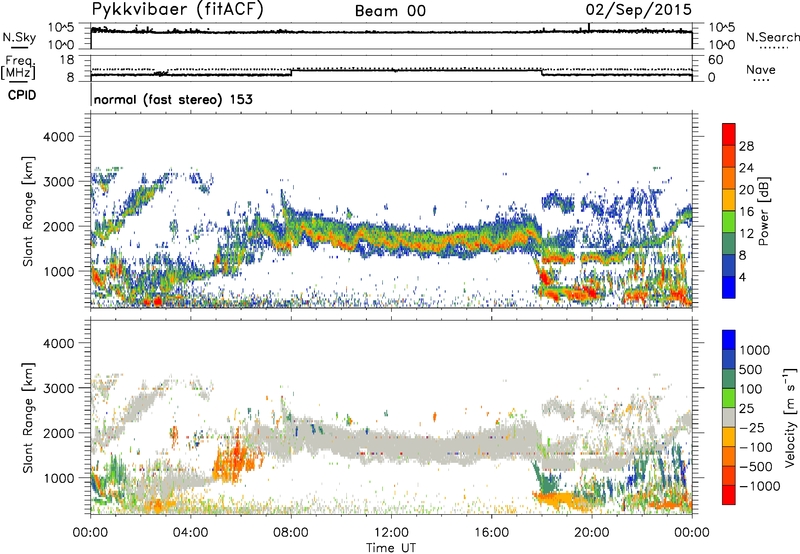Click the -1000 tick on velocity colorbar
This screenshot has height=554, width=800.
click(x=759, y=486)
